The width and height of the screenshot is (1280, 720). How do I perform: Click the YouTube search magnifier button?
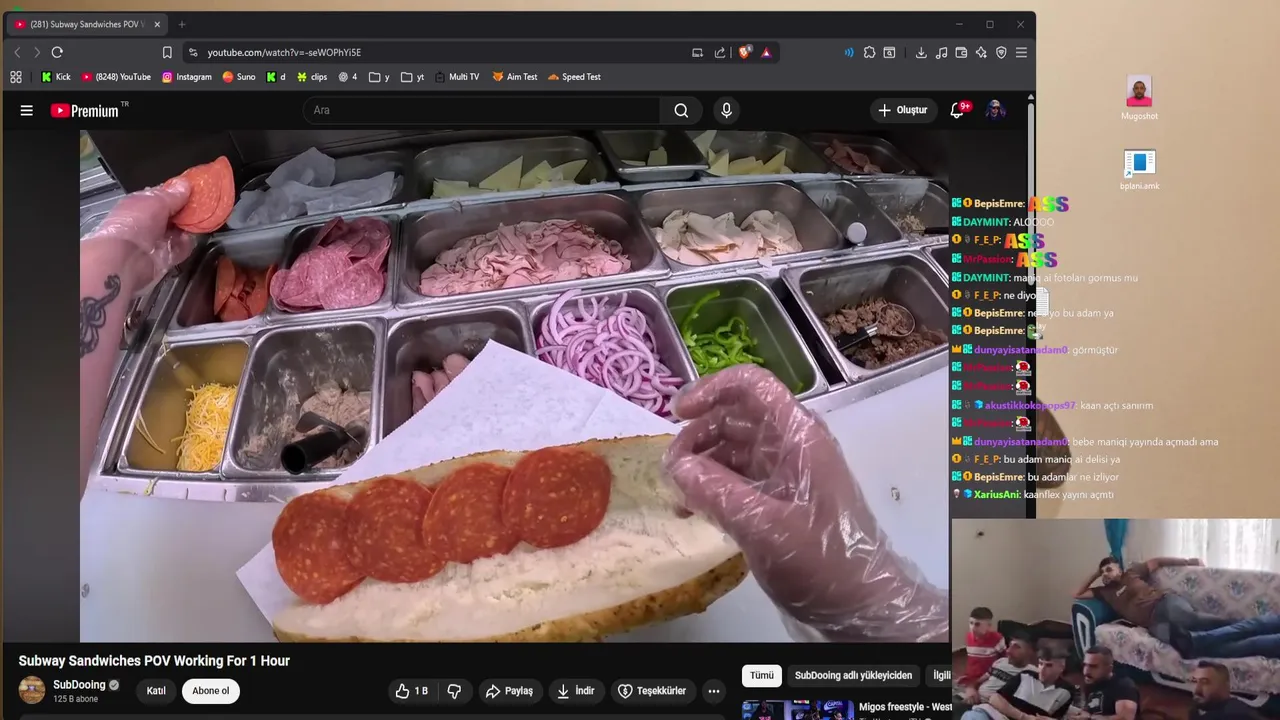click(x=681, y=110)
